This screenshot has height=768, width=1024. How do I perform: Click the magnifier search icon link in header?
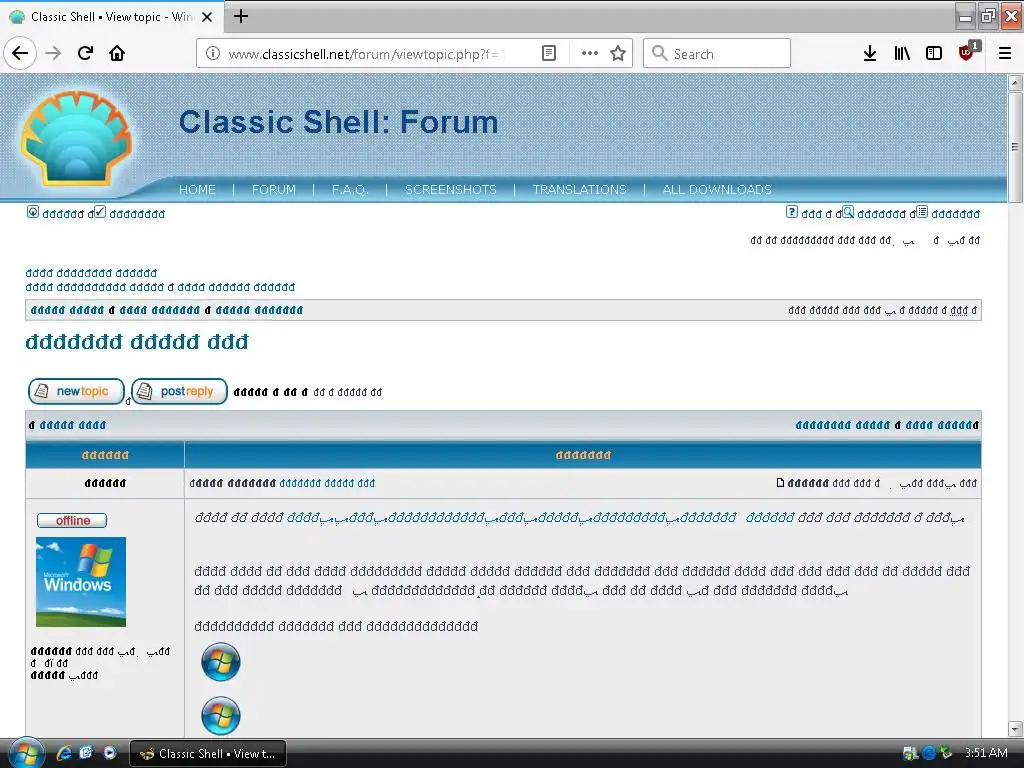(848, 212)
